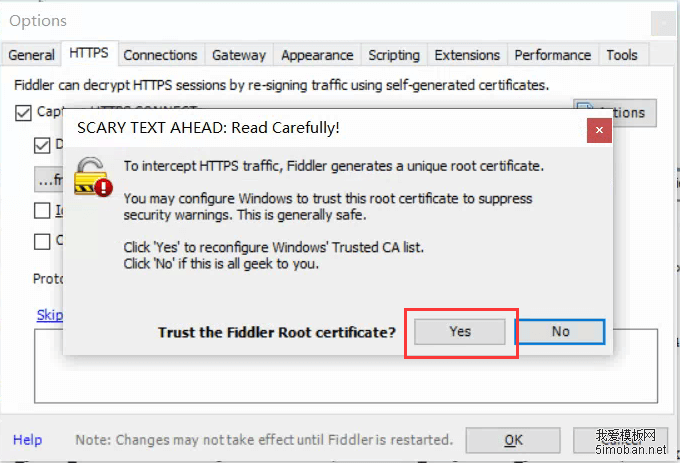
Task: Close the SCARY TEXT AHEAD dialog
Action: [x=598, y=130]
